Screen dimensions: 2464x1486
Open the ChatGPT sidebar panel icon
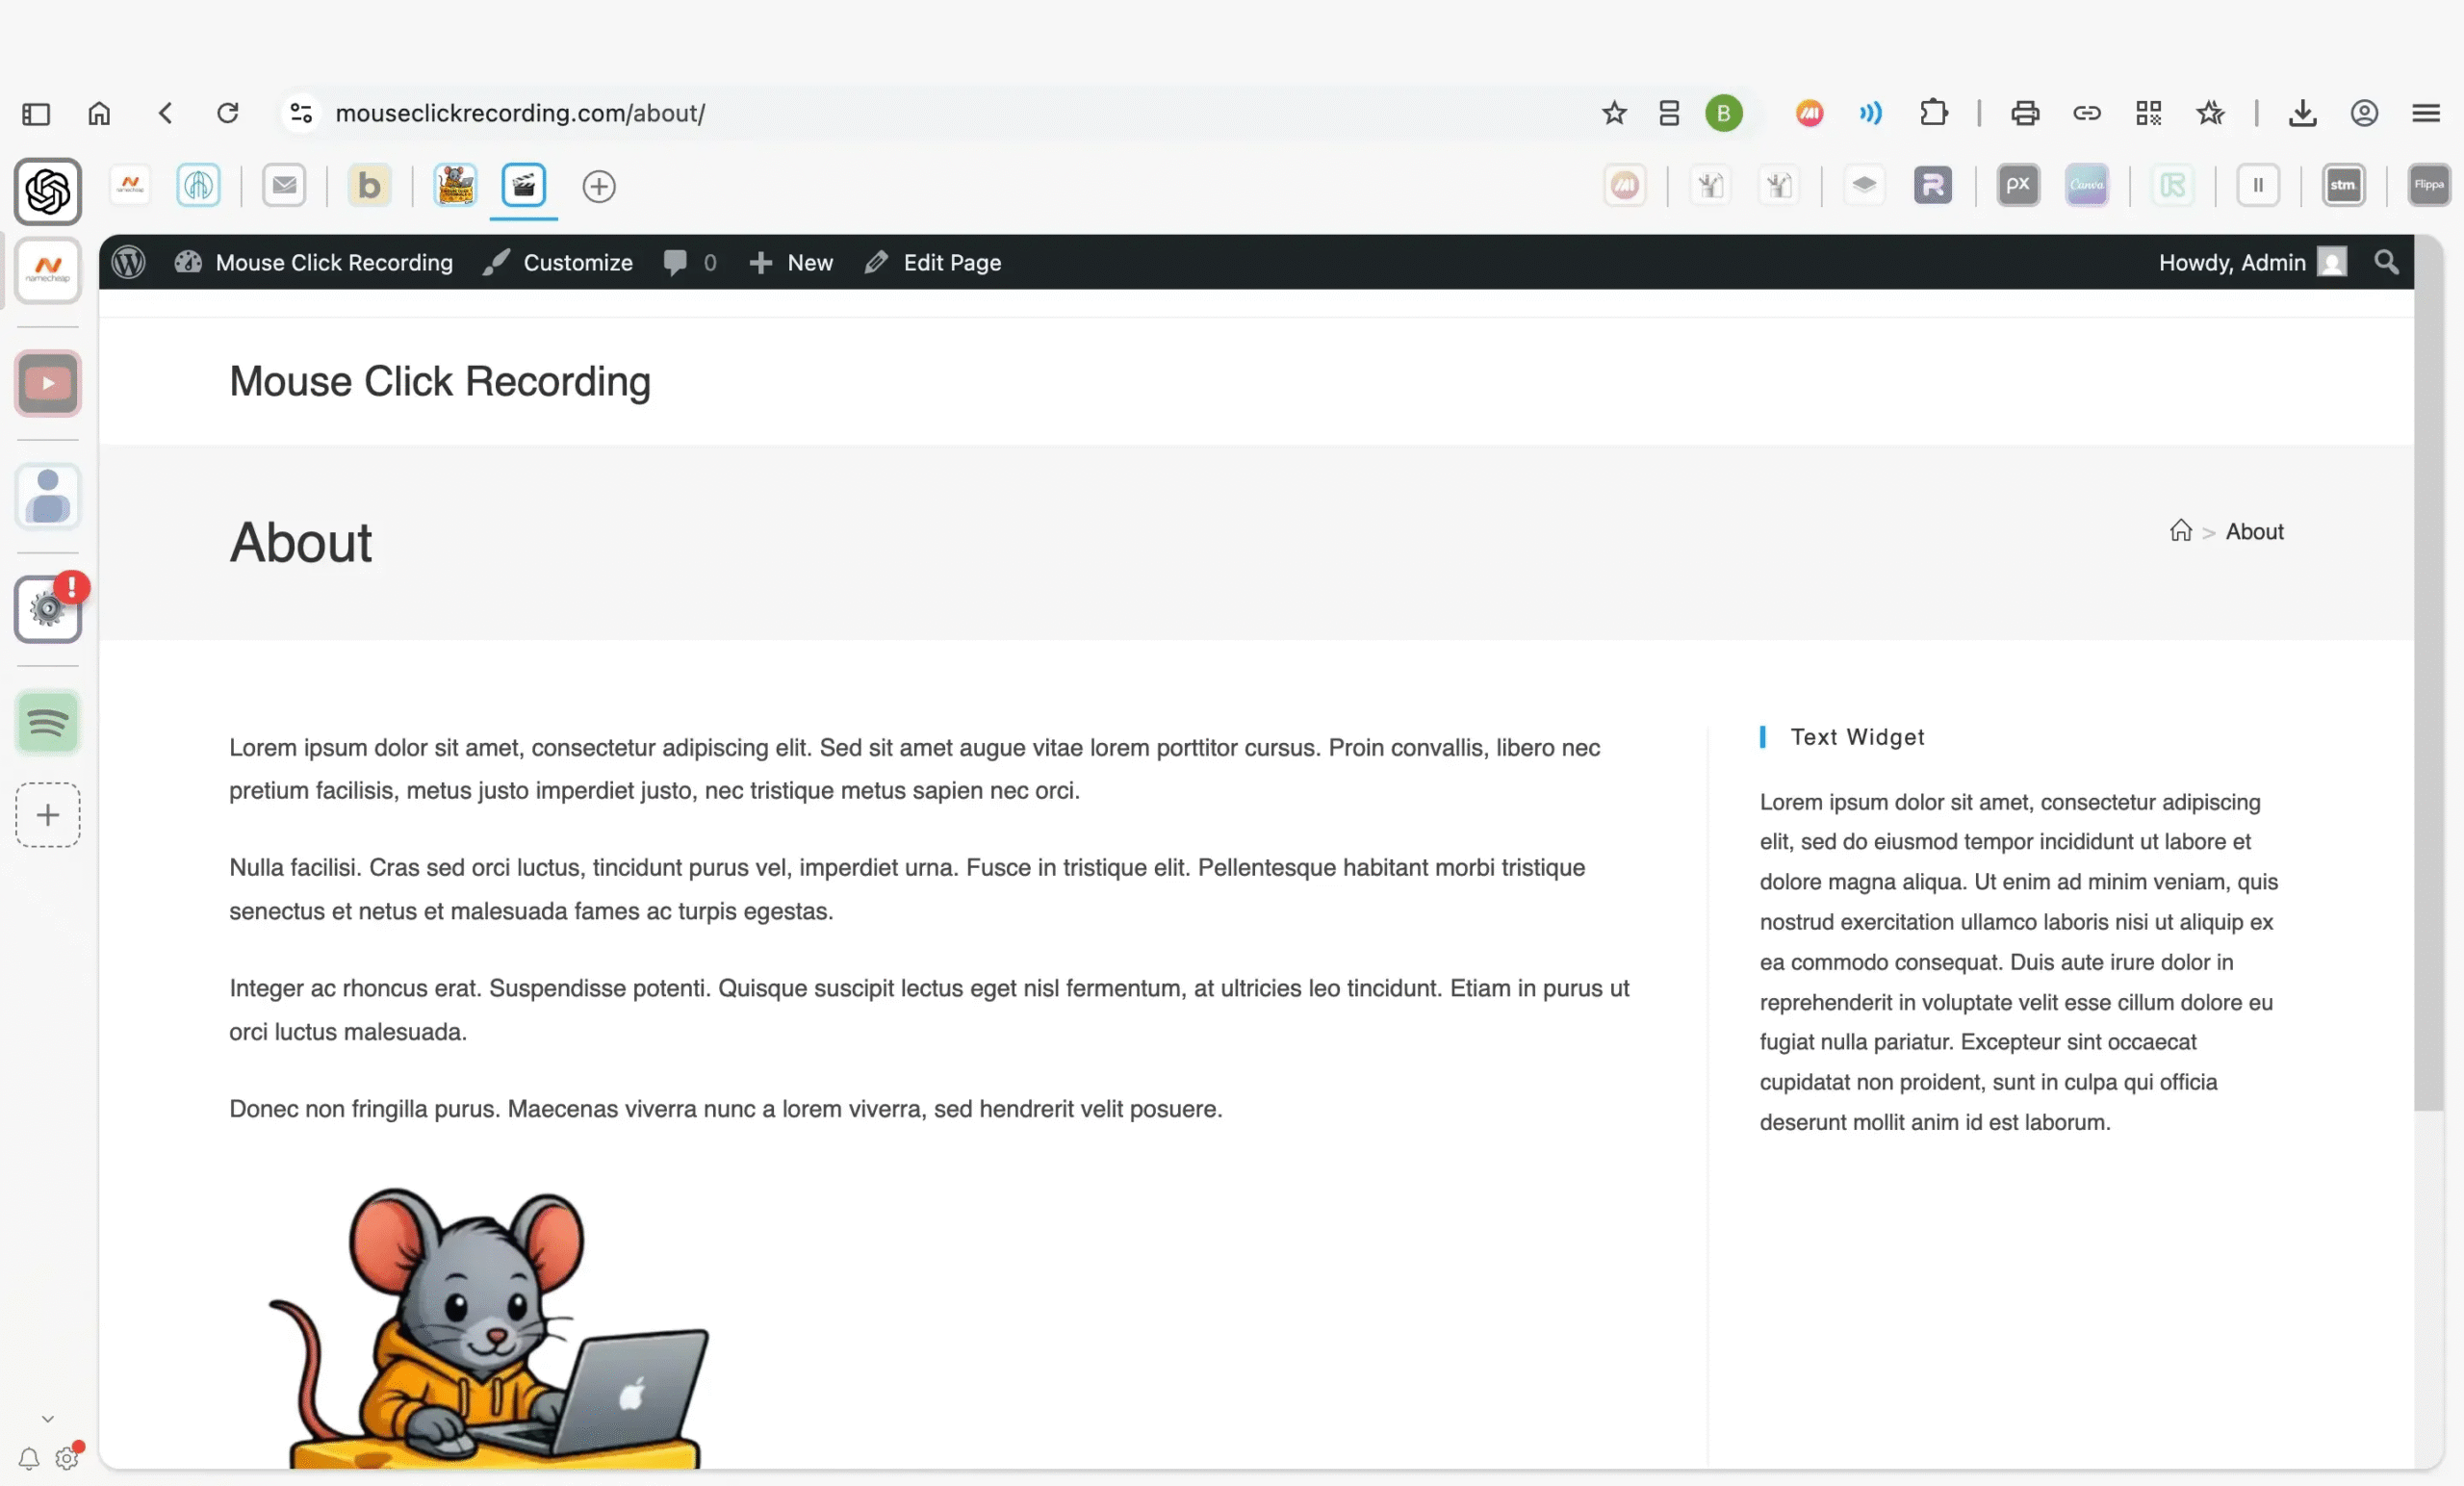click(x=47, y=191)
